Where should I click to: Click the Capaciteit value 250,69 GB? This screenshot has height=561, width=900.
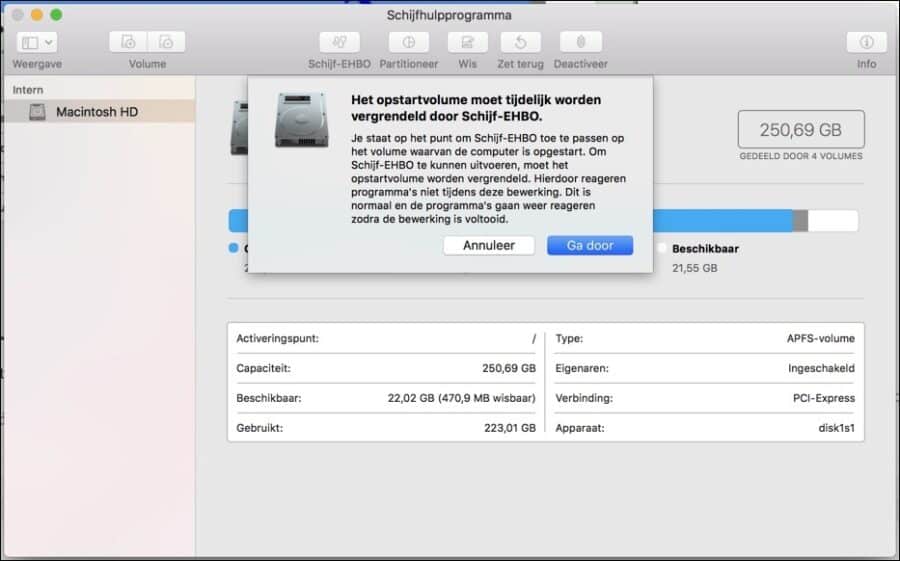[509, 368]
